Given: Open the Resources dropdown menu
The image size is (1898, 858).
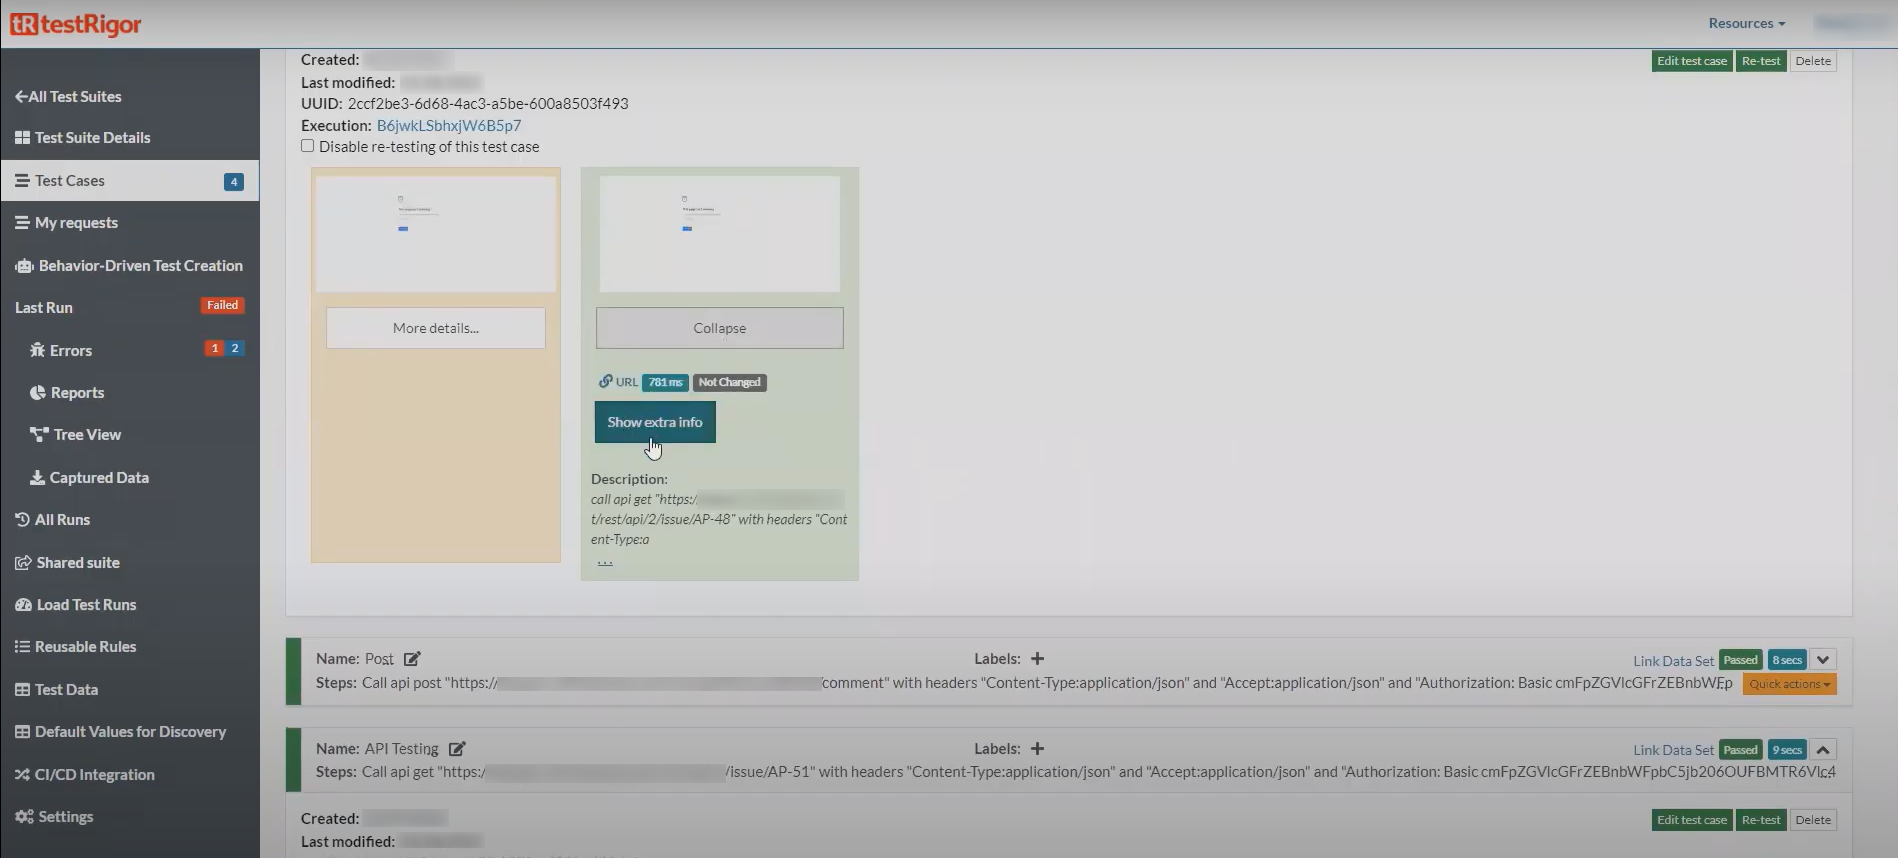Looking at the screenshot, I should tap(1746, 23).
